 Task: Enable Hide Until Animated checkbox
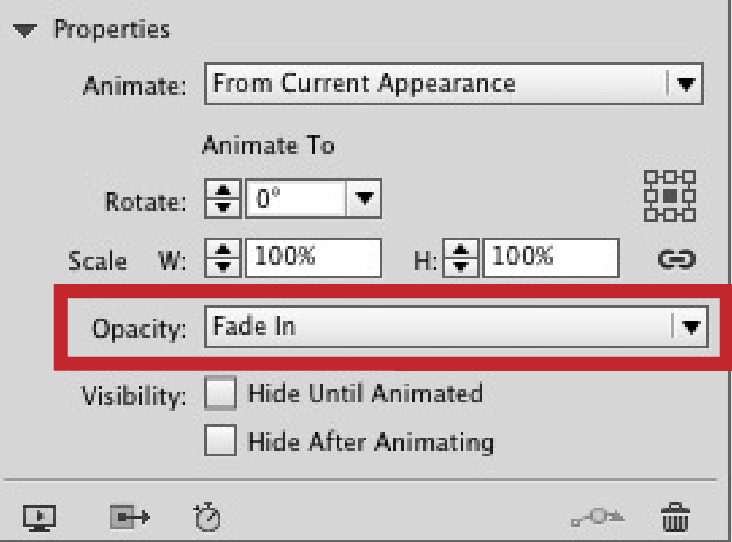pos(219,393)
